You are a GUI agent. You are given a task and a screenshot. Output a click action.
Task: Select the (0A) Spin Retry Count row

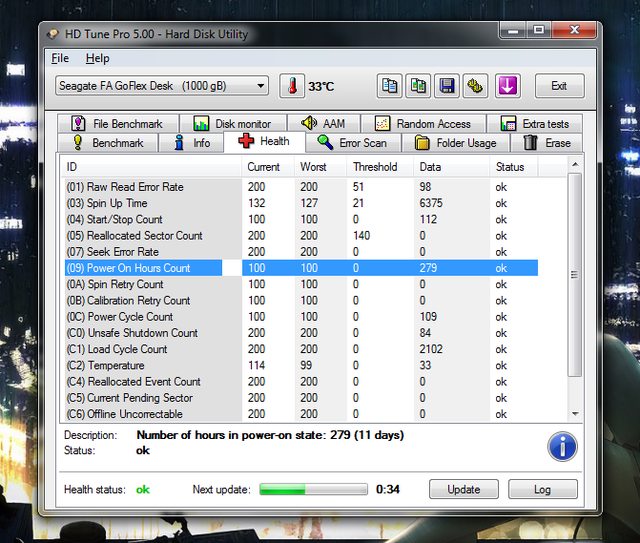tap(301, 284)
